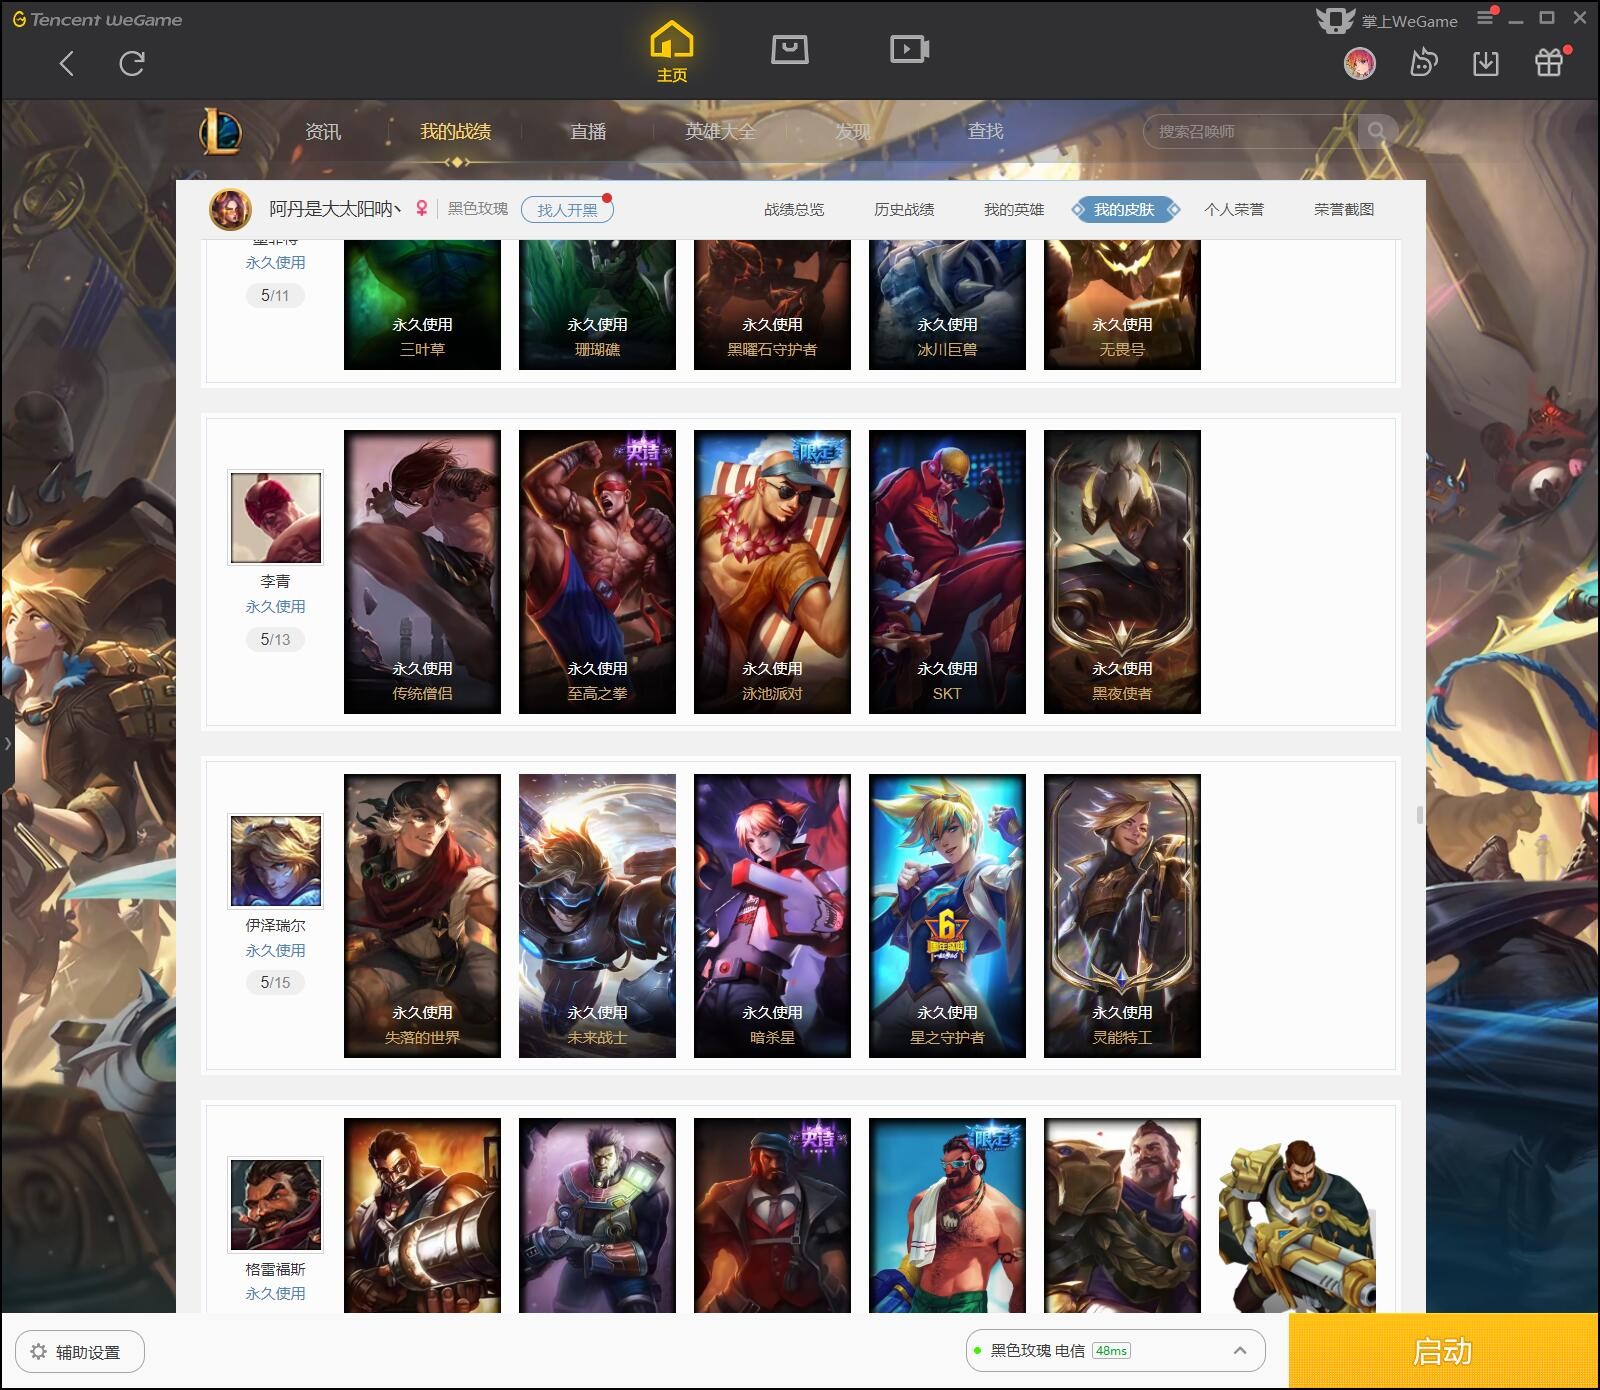Open the 泳池派对 skin card
Image resolution: width=1600 pixels, height=1390 pixels.
772,572
